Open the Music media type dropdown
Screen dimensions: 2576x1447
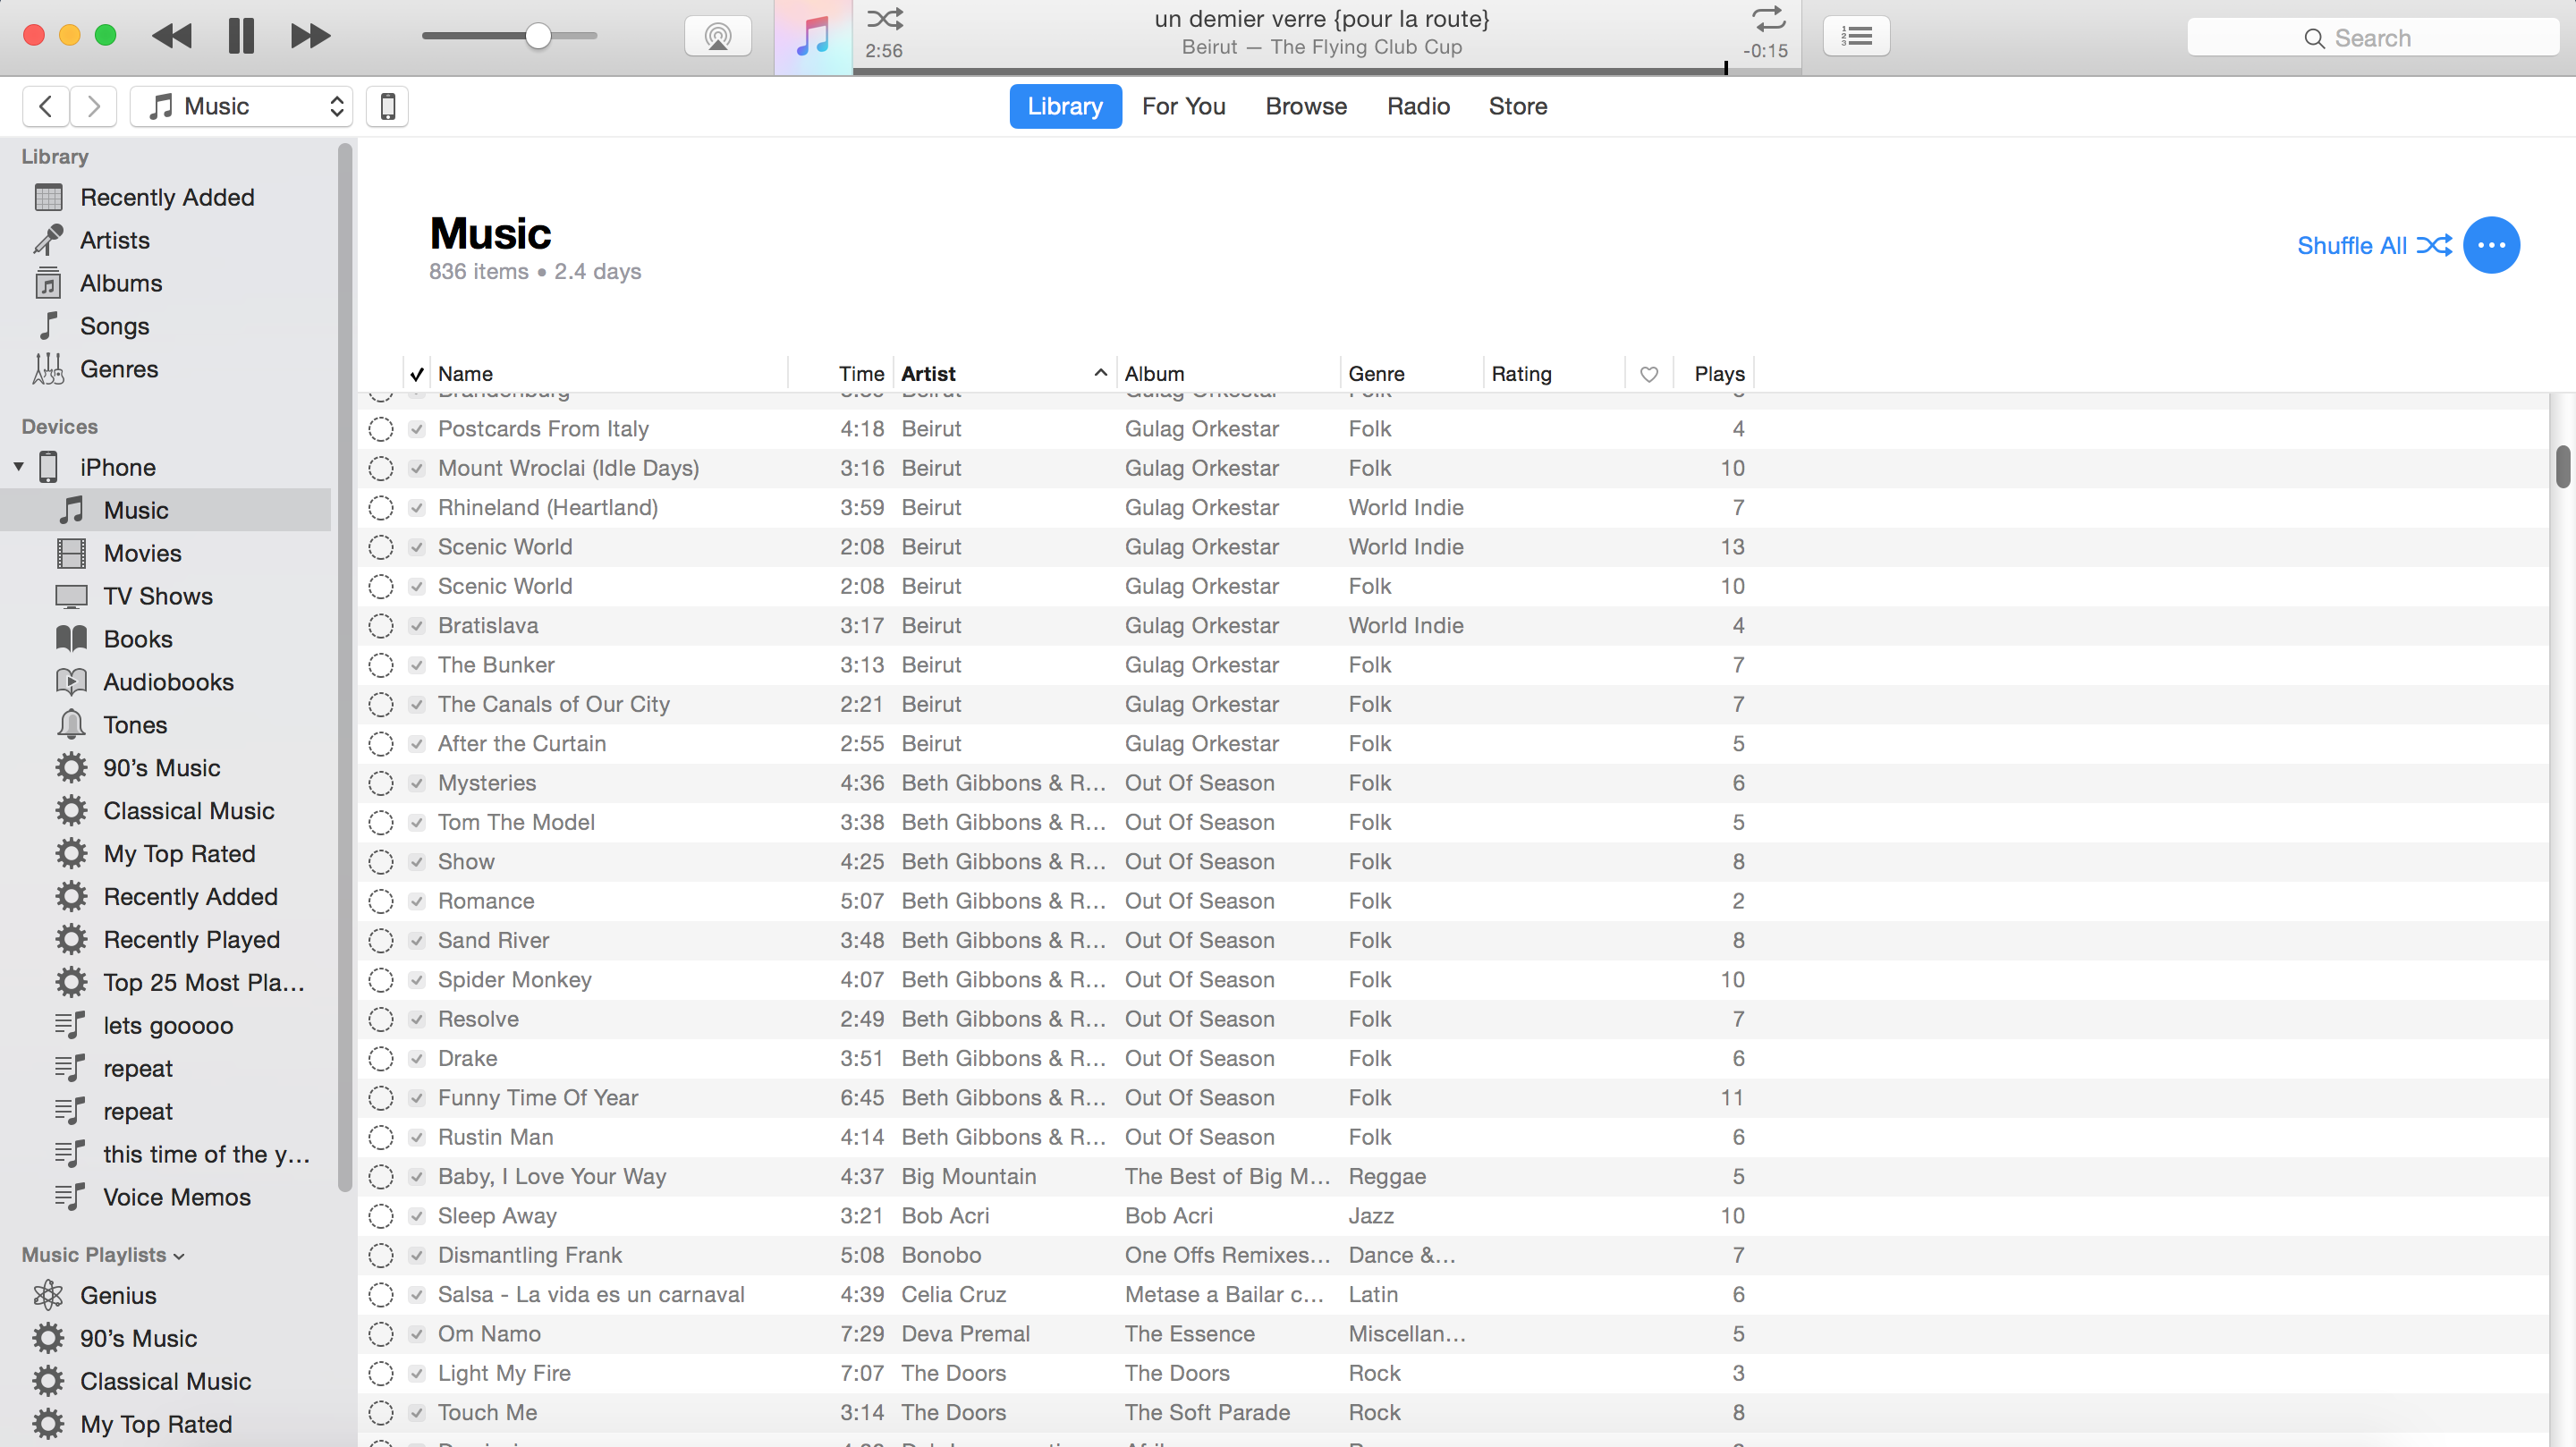[242, 106]
